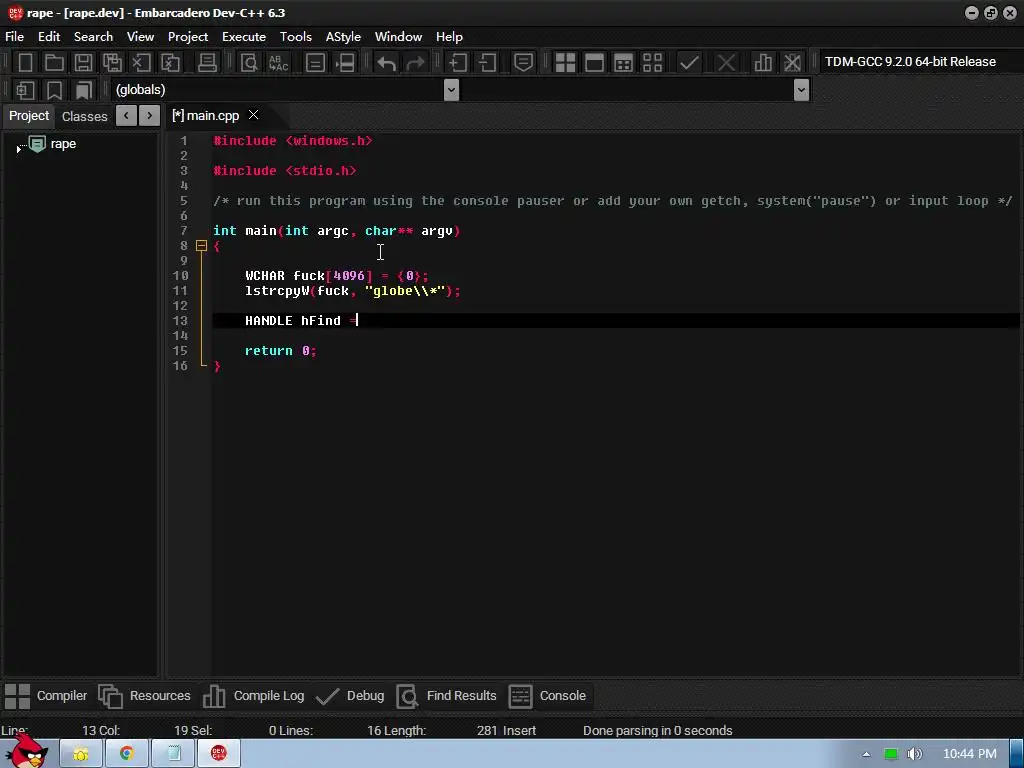1024x768 pixels.
Task: Click the Profile Analysis bar chart icon
Action: (x=763, y=63)
